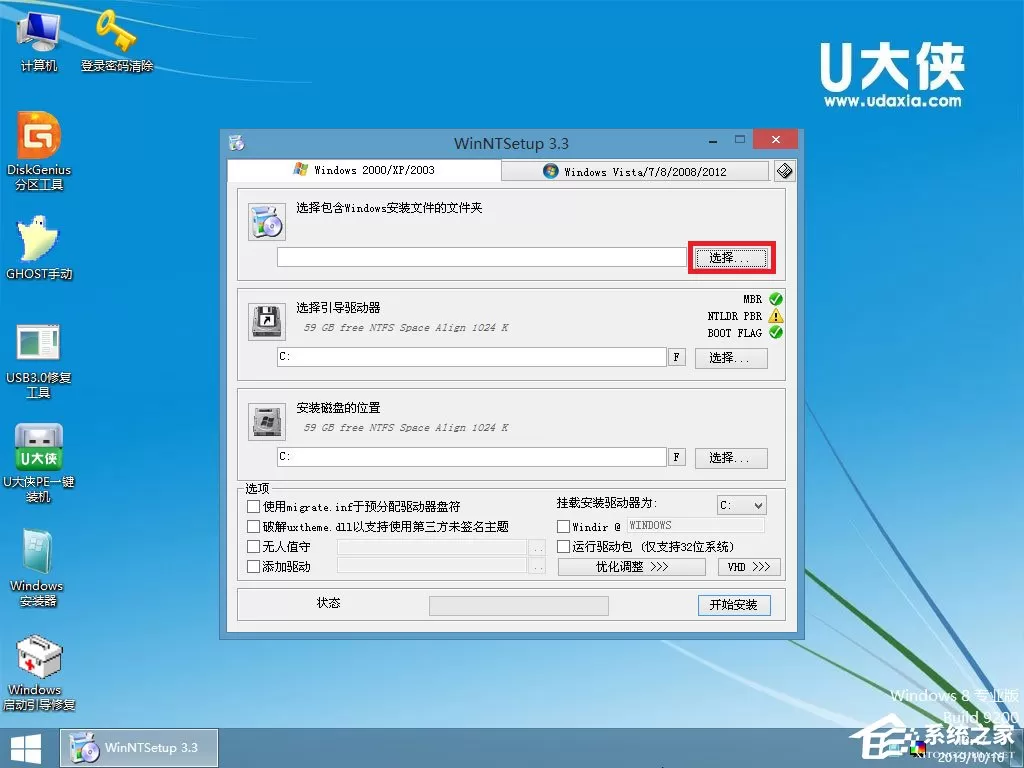Click the NTLDR PBR yellow warning icon
The image size is (1024, 768).
pos(776,316)
